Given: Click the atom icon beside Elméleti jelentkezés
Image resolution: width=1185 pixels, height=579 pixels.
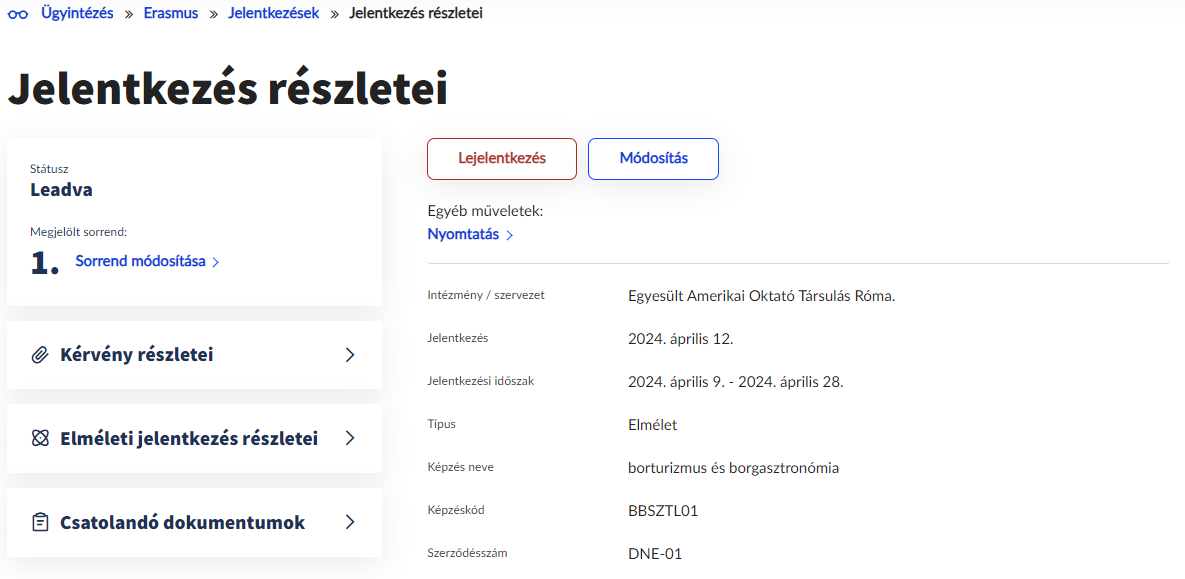Looking at the screenshot, I should pos(41,438).
